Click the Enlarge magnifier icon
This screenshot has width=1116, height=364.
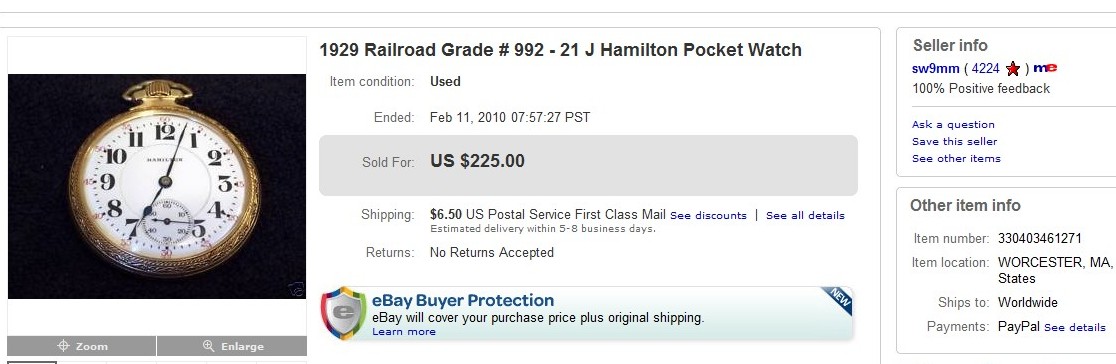pyautogui.click(x=209, y=346)
